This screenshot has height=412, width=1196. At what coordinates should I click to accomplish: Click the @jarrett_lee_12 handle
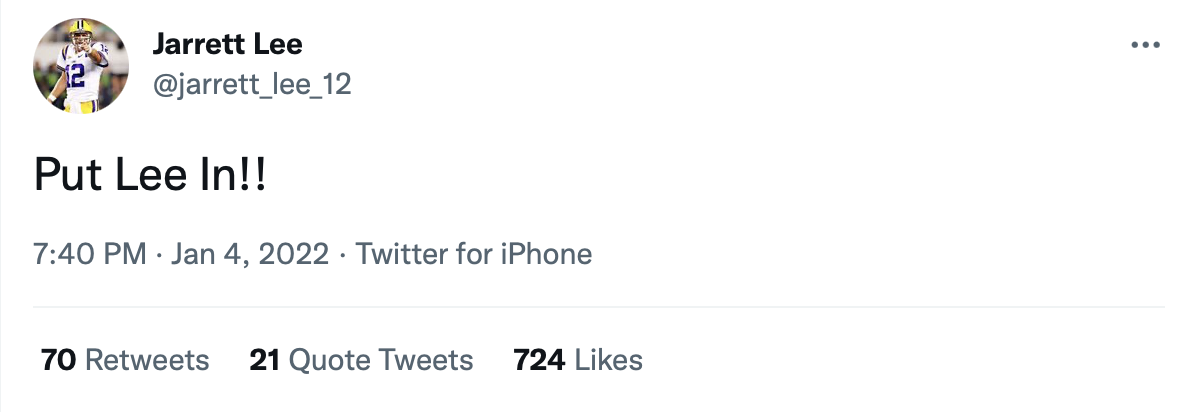[x=251, y=85]
